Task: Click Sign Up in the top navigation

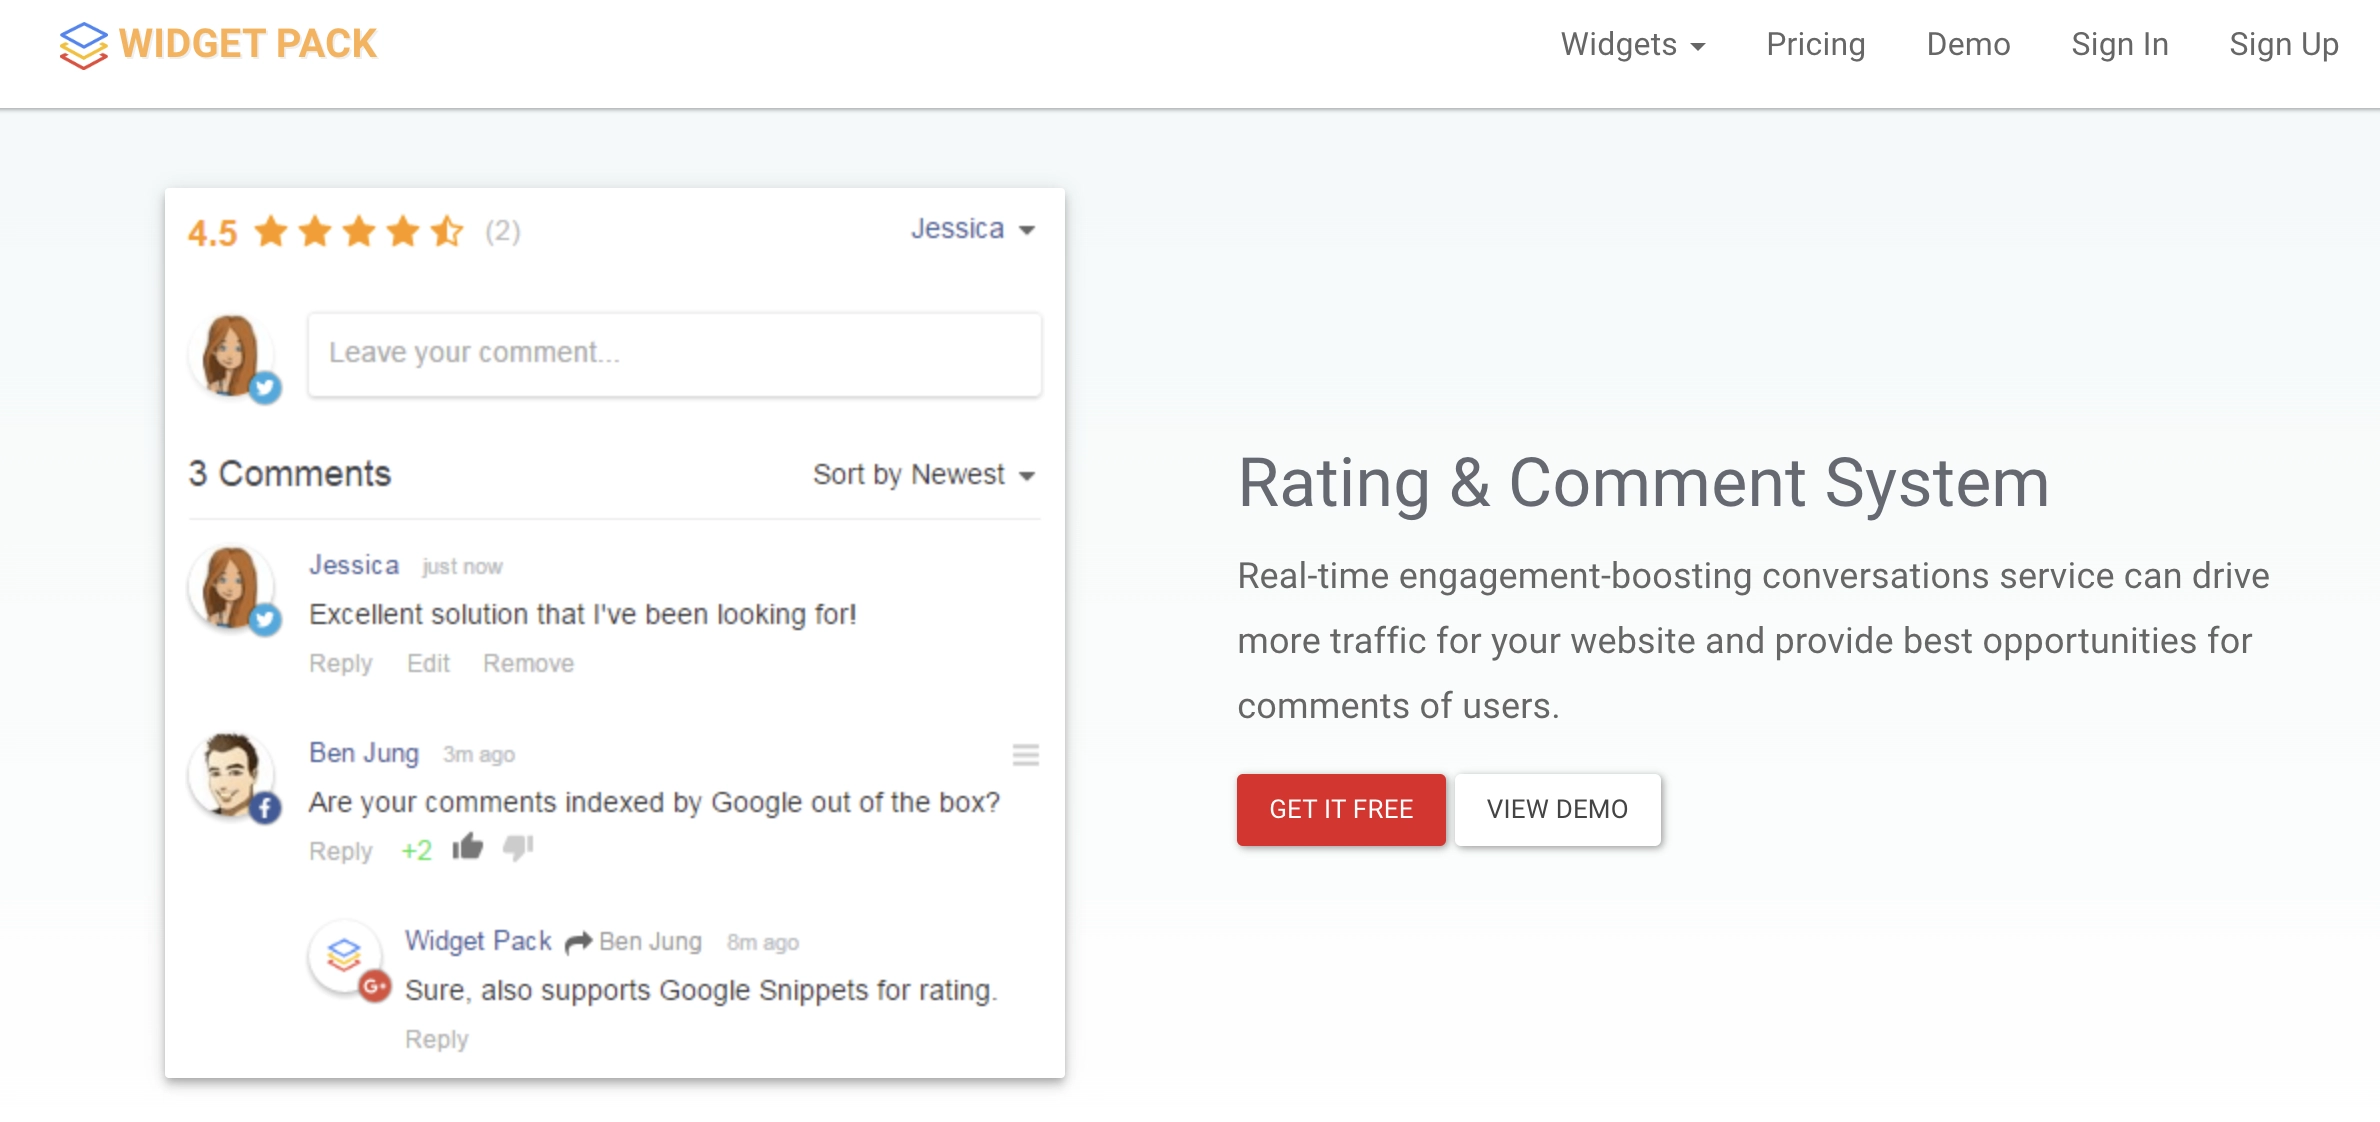Action: point(2283,45)
